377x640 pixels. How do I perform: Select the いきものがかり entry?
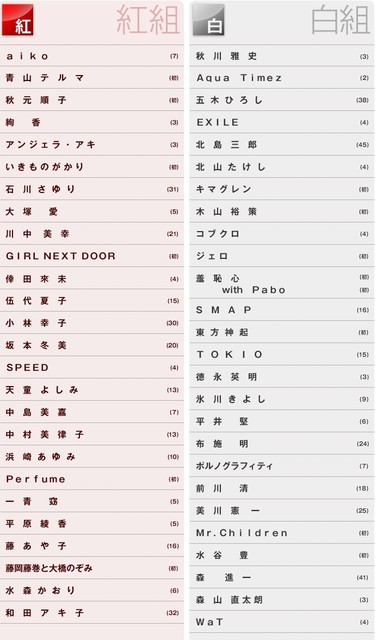(92, 167)
